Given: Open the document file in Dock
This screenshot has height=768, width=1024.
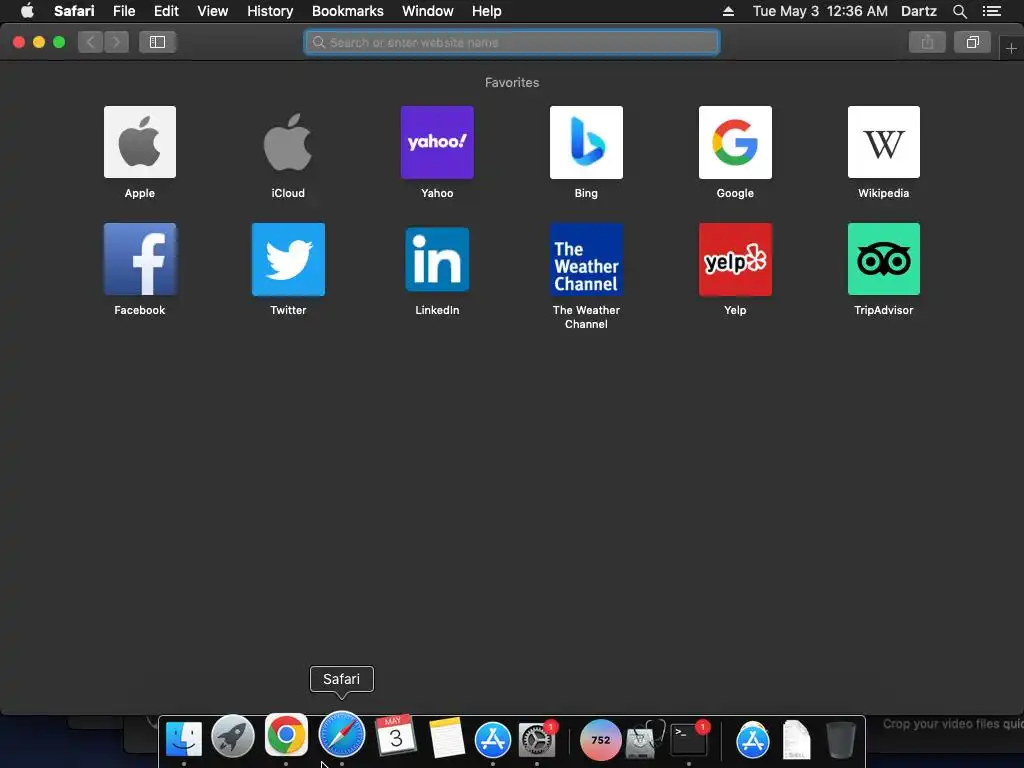Looking at the screenshot, I should pyautogui.click(x=796, y=740).
